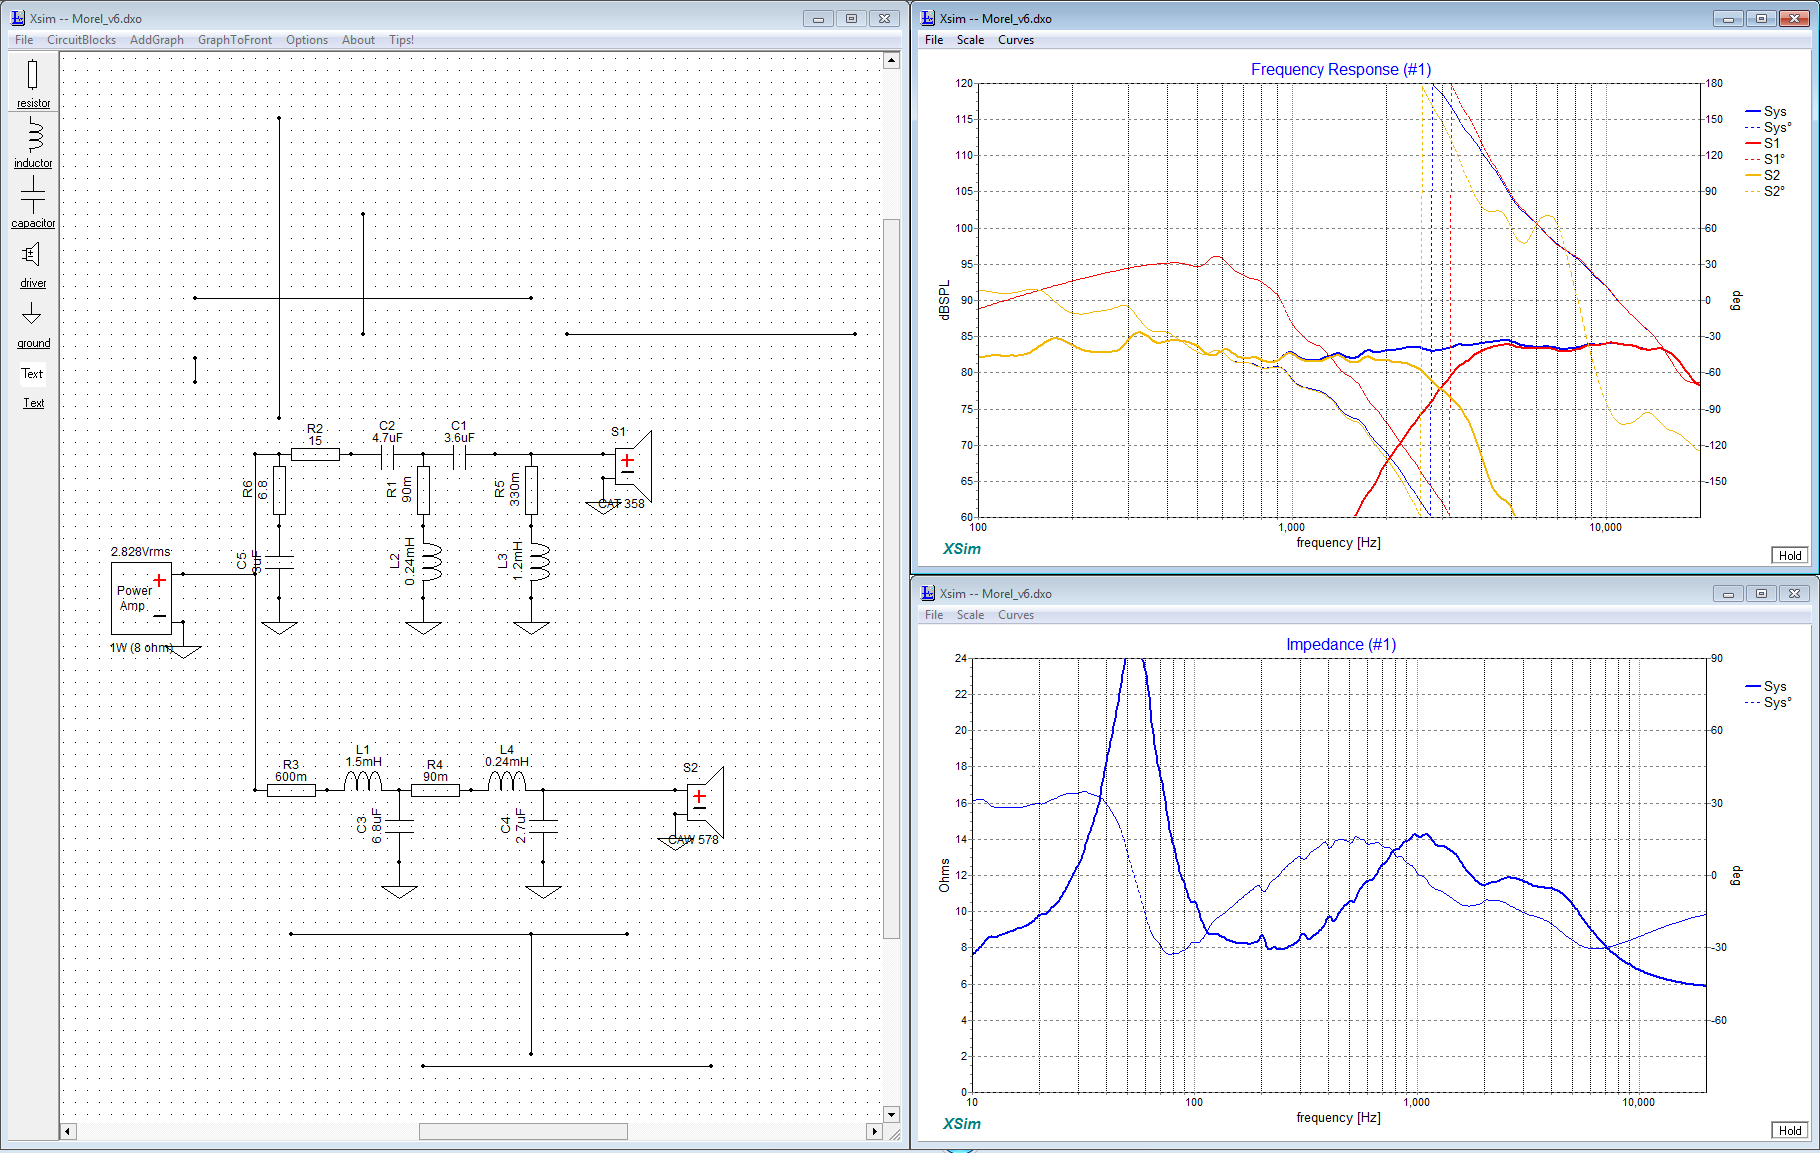
Task: Select resistor R1 90m
Action: point(423,490)
